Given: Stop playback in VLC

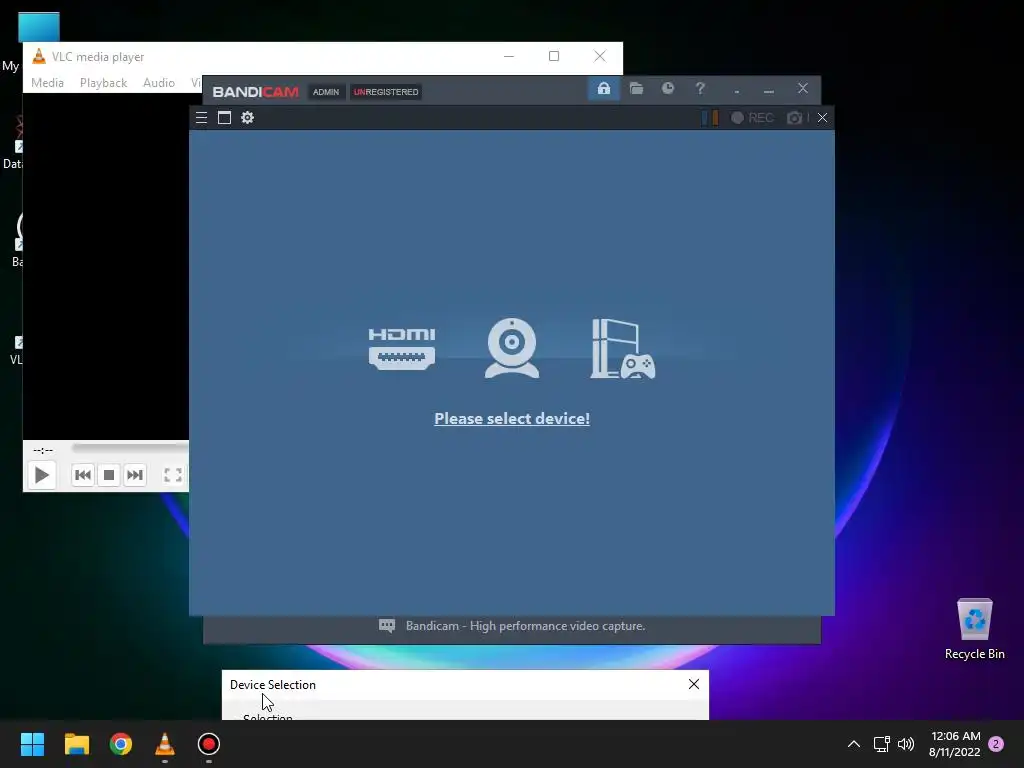Looking at the screenshot, I should [109, 475].
